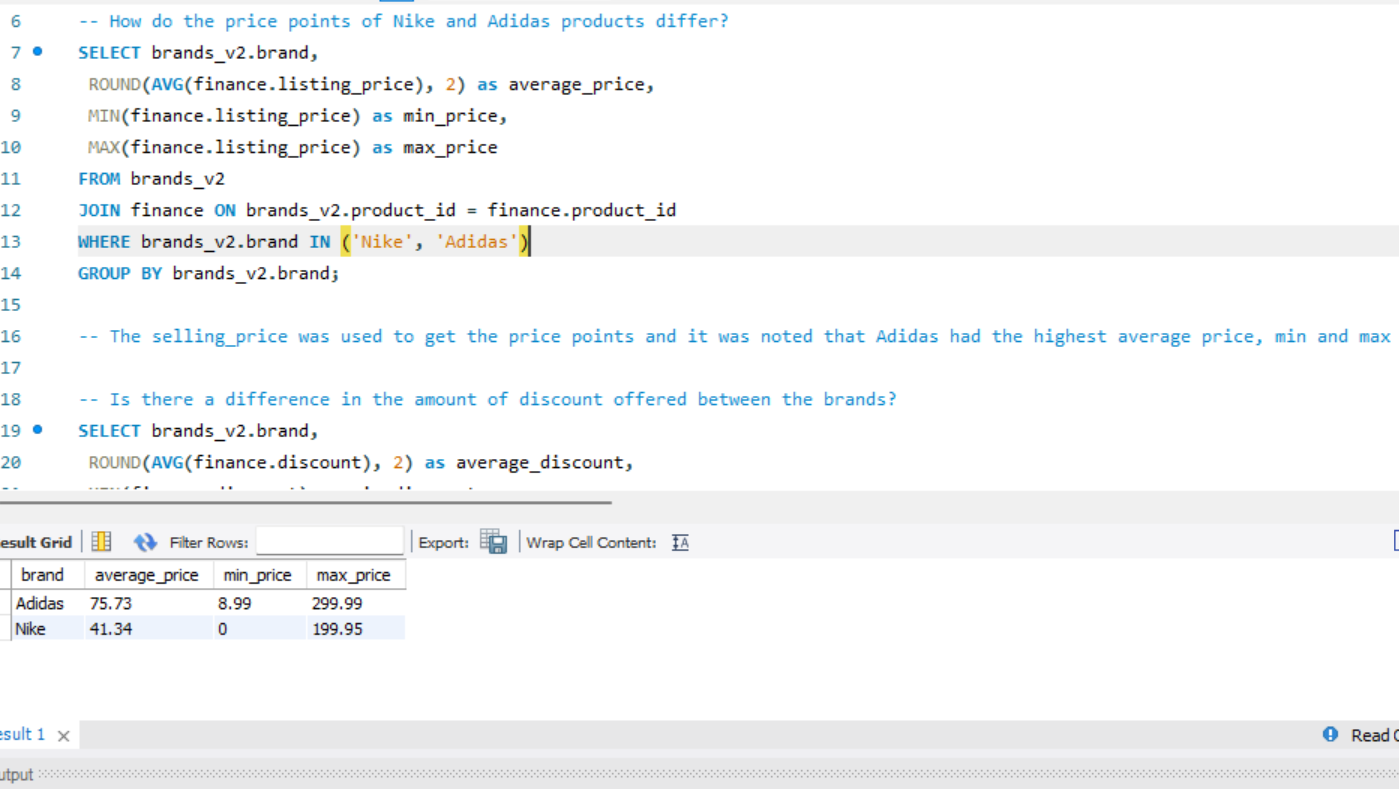Screen dimensions: 1399x789
Task: Switch to the Result 1 tab
Action: 22,735
